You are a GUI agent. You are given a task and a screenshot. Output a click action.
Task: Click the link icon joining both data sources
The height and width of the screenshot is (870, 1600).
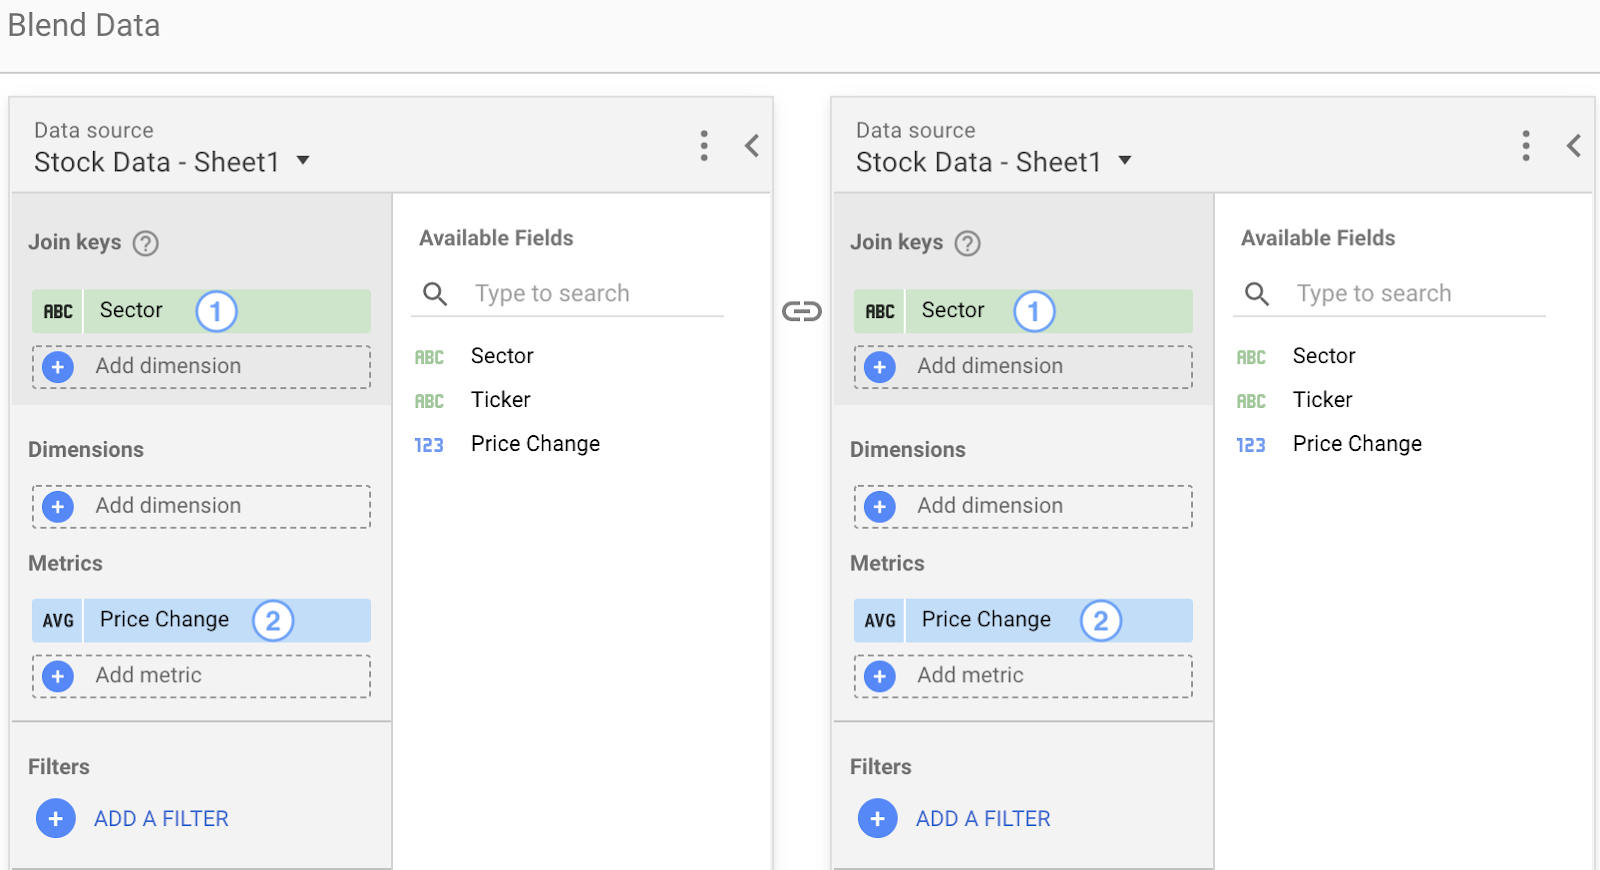(801, 311)
